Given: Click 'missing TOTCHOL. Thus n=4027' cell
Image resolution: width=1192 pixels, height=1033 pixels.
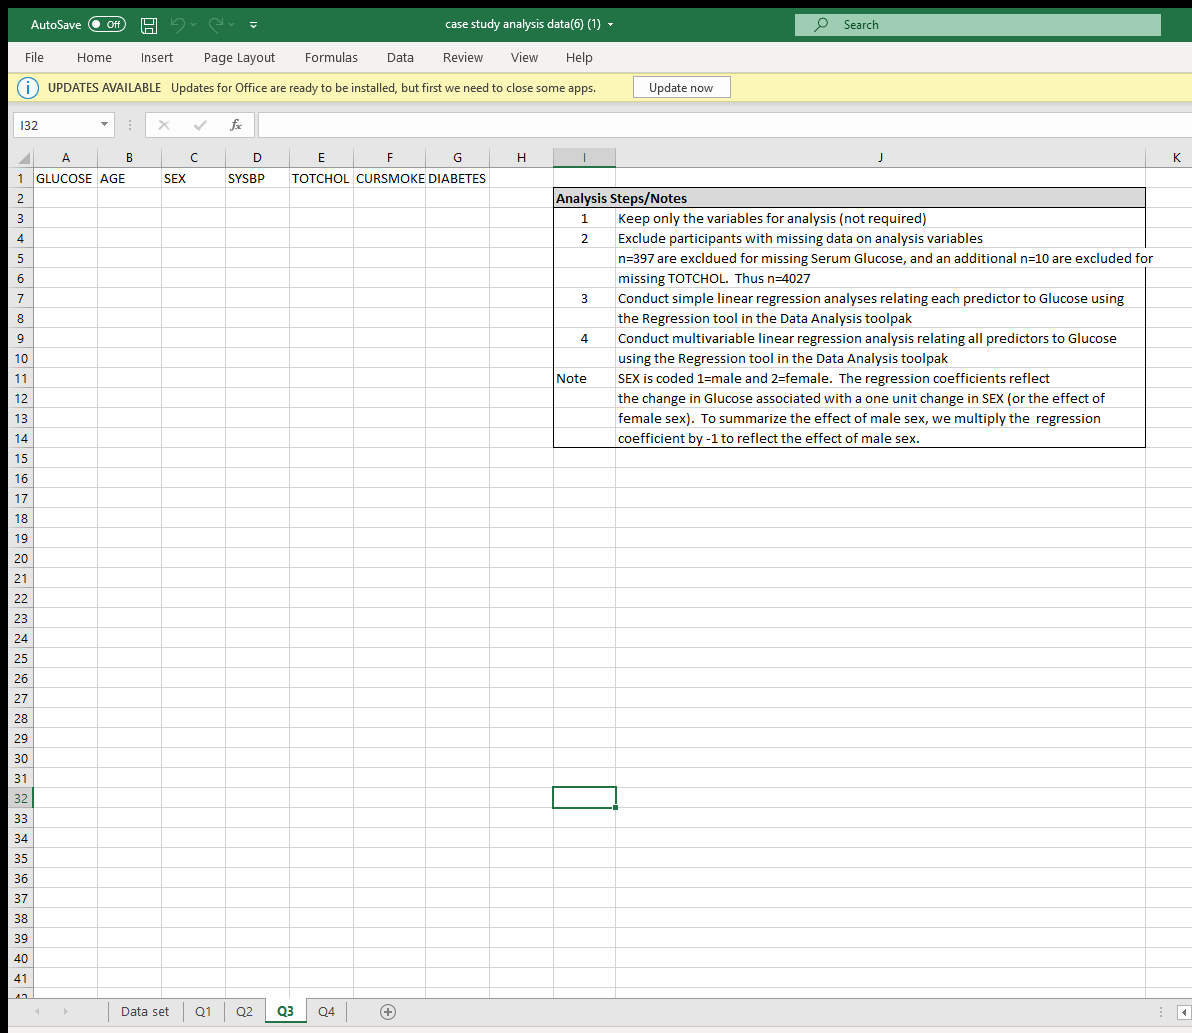Looking at the screenshot, I should click(880, 278).
